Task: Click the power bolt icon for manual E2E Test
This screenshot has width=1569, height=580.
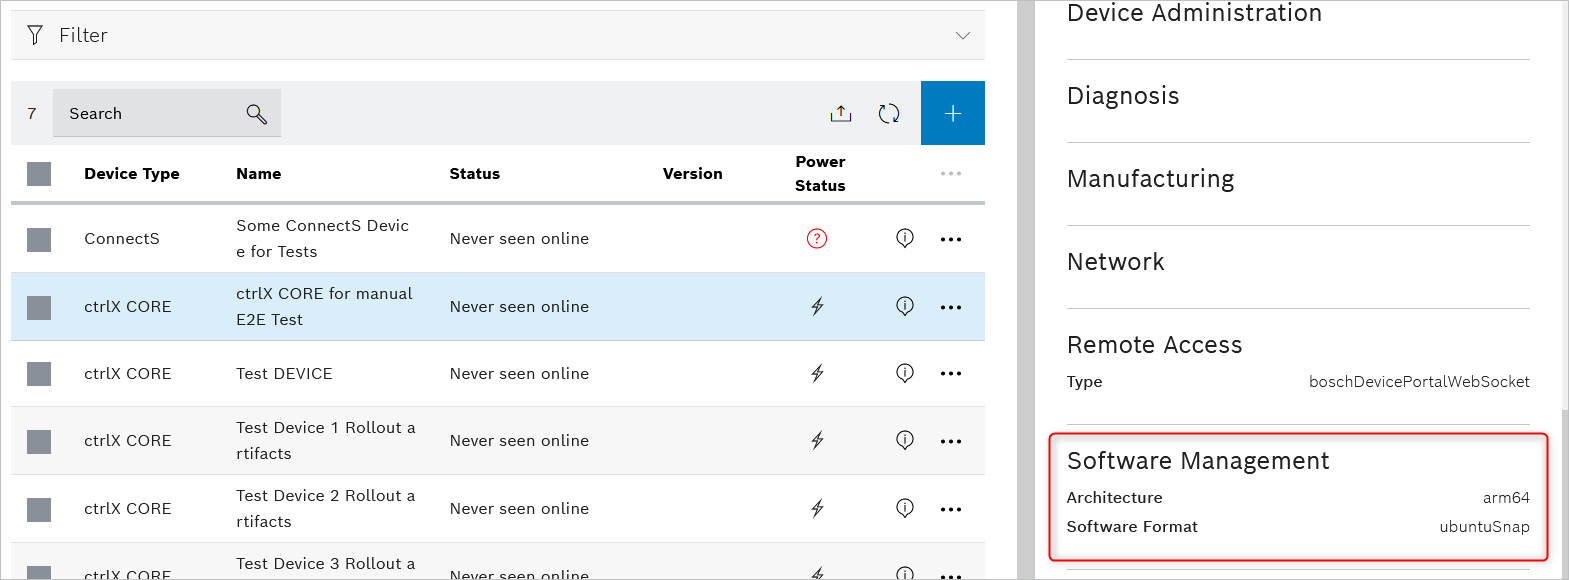Action: click(817, 306)
